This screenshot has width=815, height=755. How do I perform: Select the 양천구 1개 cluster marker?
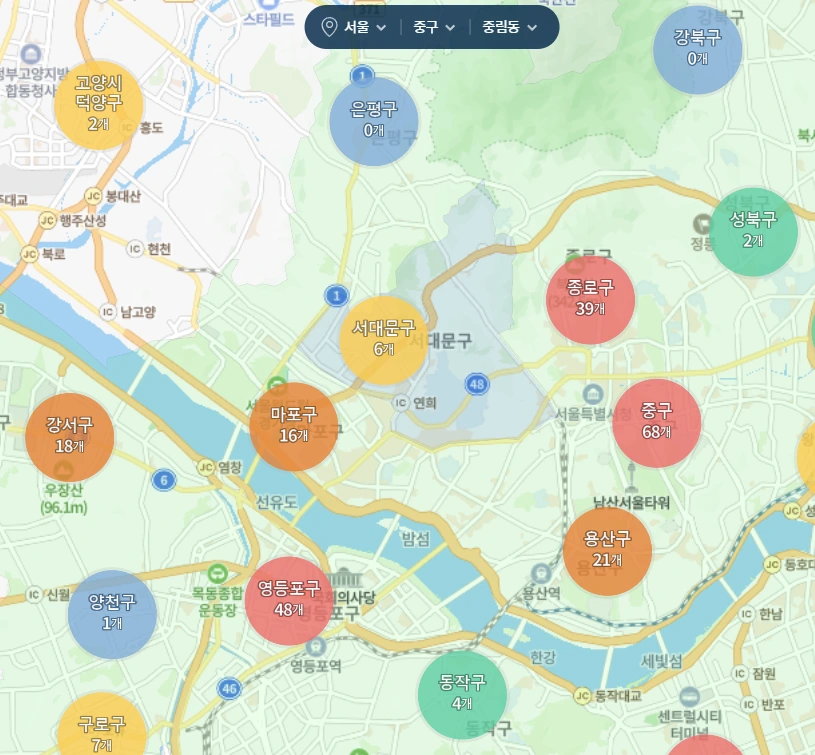coord(112,615)
